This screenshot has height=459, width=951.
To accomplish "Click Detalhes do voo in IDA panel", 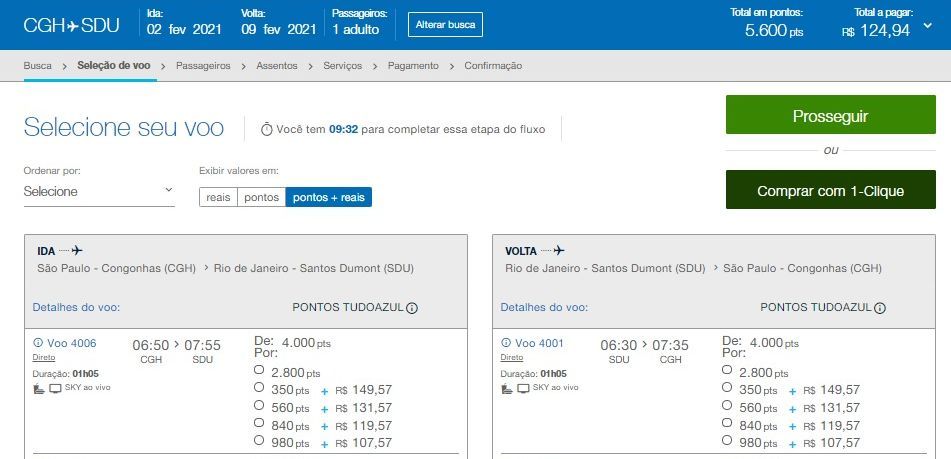I will click(76, 307).
